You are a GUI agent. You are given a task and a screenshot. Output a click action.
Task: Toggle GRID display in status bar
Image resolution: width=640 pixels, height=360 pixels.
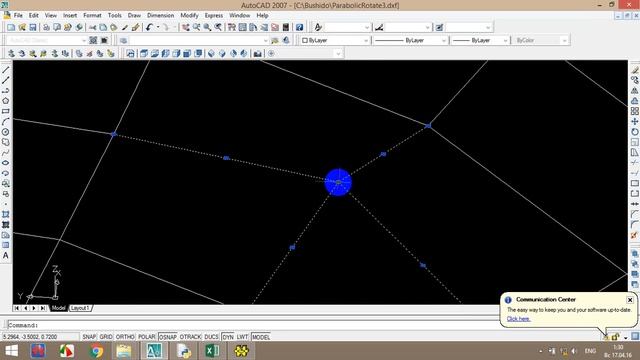tap(106, 337)
